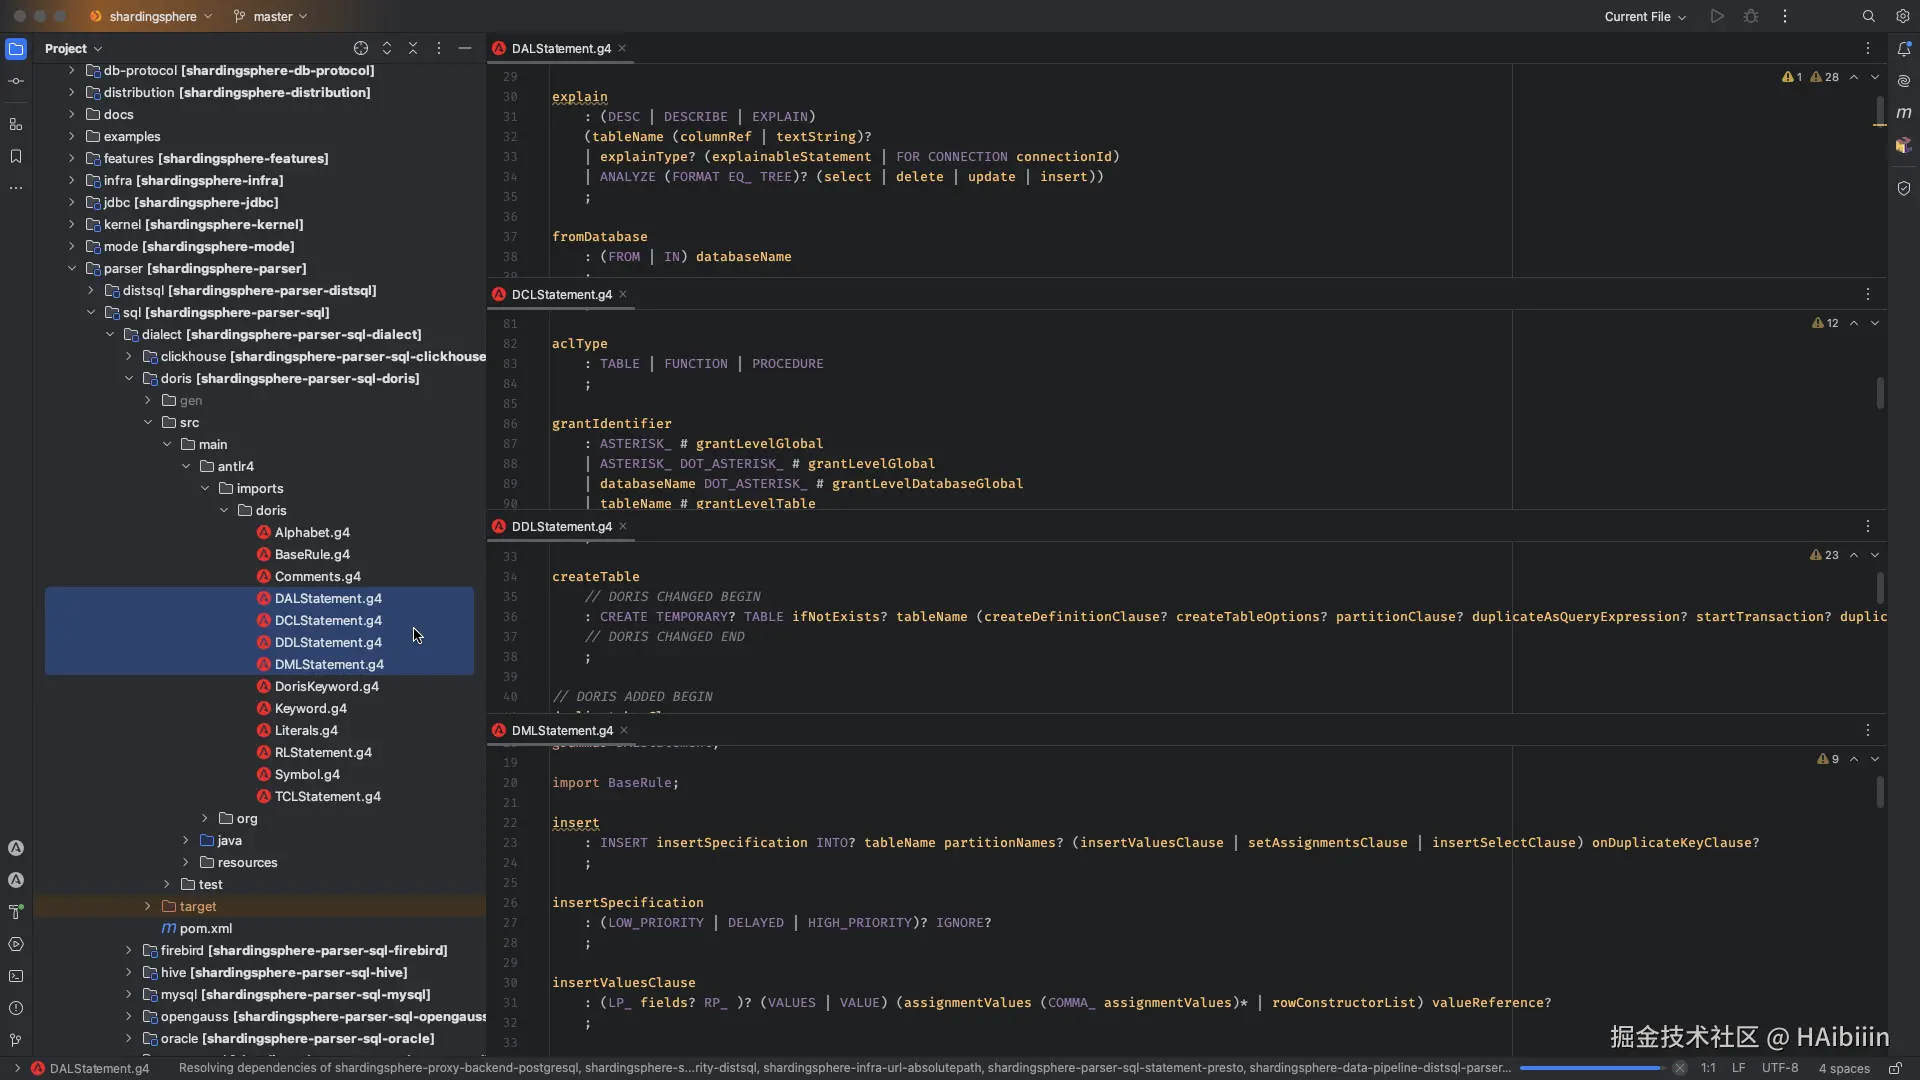Open the master branch dropdown
This screenshot has width=1920, height=1080.
click(271, 16)
